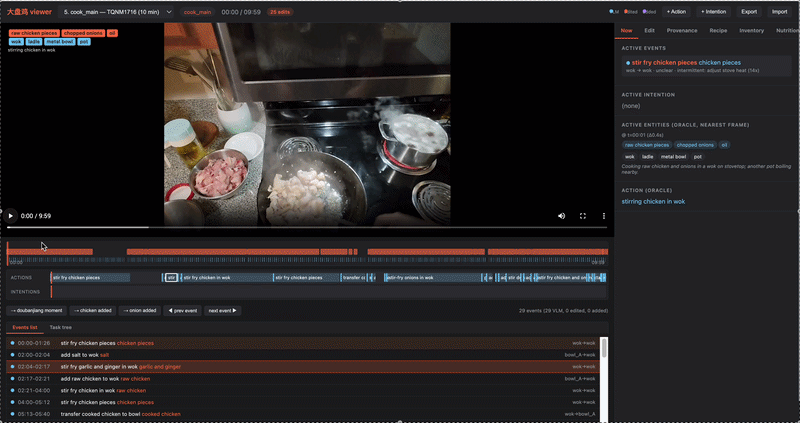The image size is (800, 423).
Task: Mute the video with the speaker icon
Action: tap(561, 216)
